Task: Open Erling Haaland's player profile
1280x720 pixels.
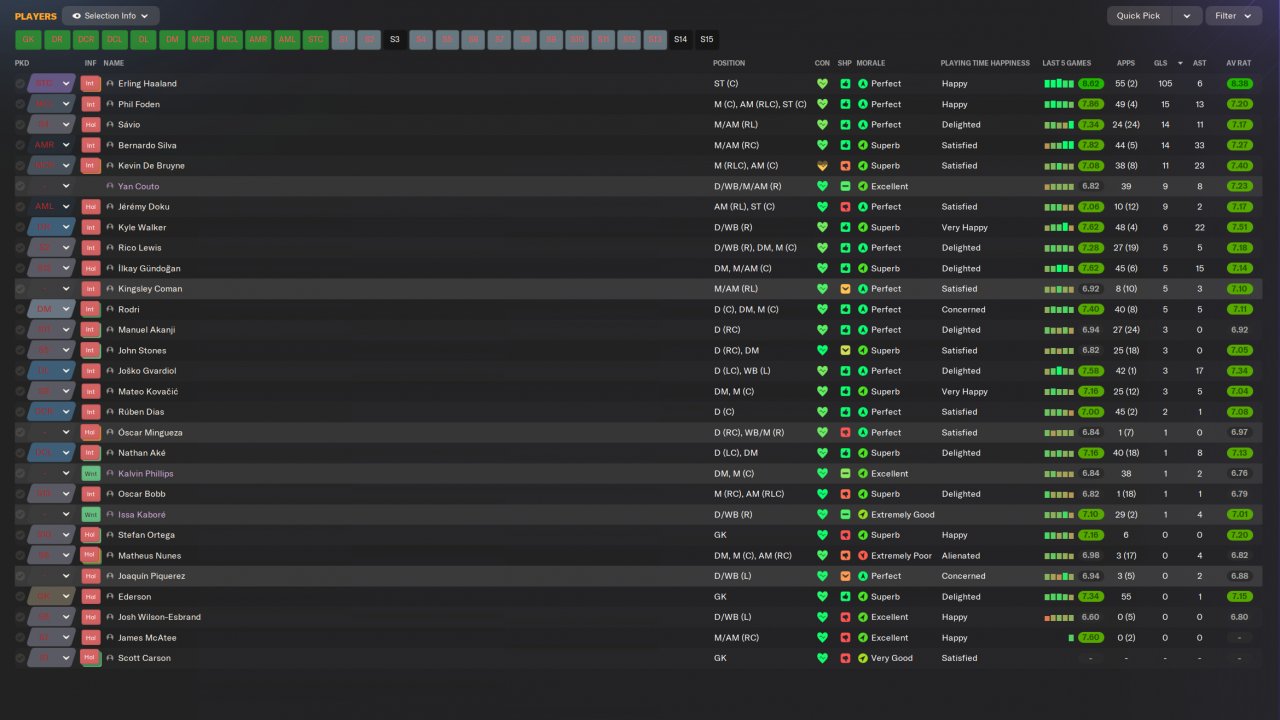Action: pyautogui.click(x=147, y=84)
